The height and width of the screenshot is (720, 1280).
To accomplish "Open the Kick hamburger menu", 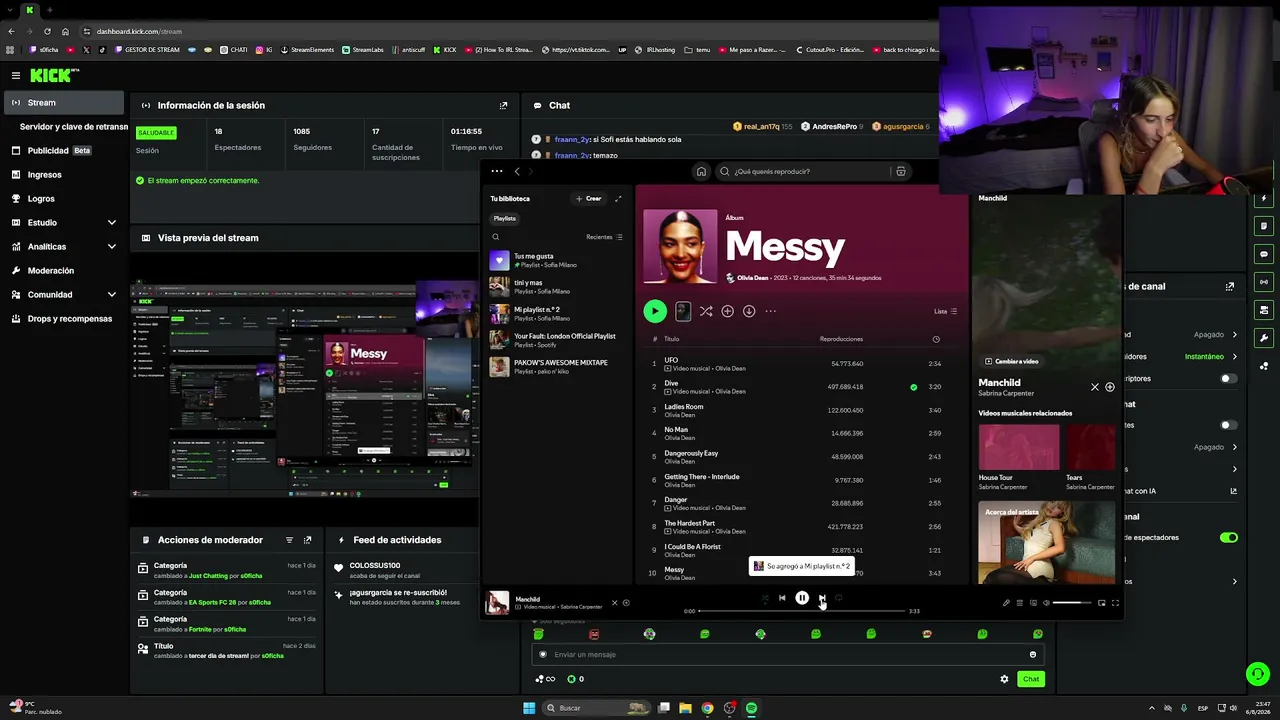I will pyautogui.click(x=16, y=75).
